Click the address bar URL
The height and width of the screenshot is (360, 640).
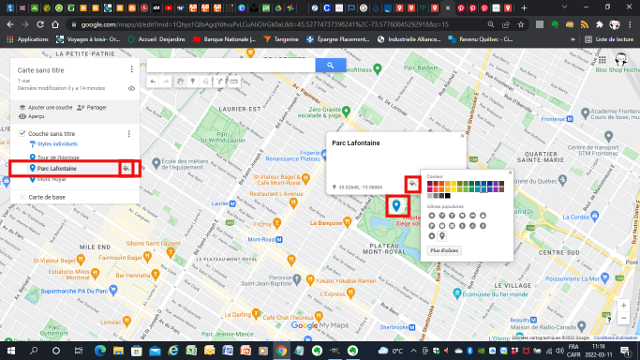click(x=264, y=24)
